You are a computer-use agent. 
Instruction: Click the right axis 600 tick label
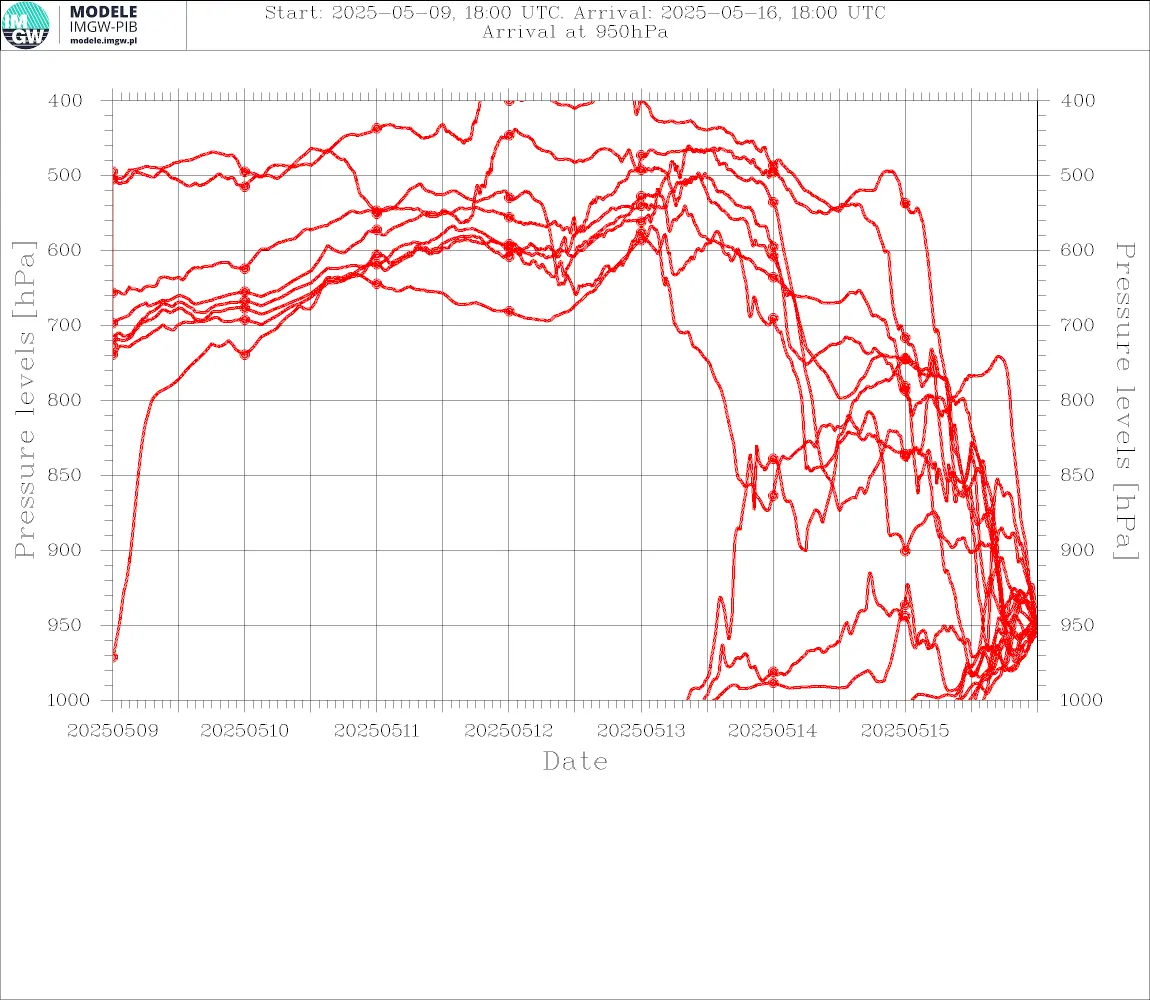(x=1077, y=250)
